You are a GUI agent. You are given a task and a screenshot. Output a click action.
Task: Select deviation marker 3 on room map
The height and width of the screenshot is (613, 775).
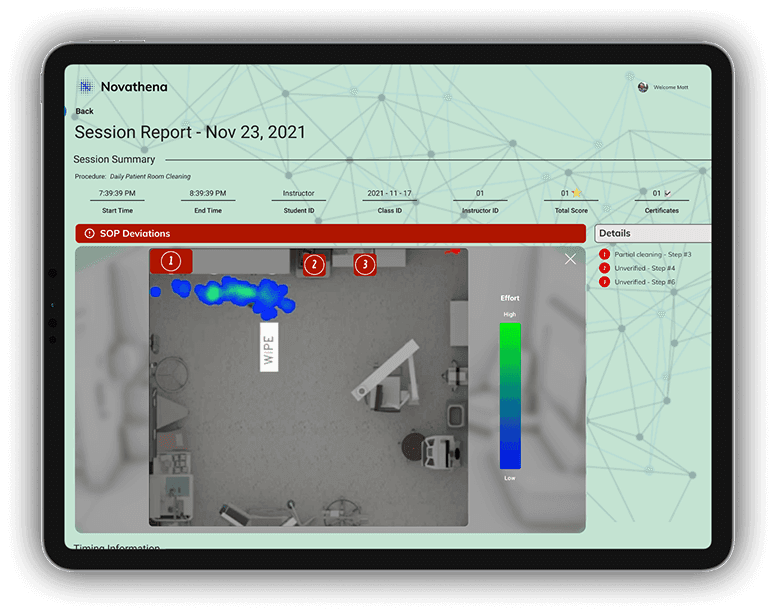pyautogui.click(x=365, y=264)
